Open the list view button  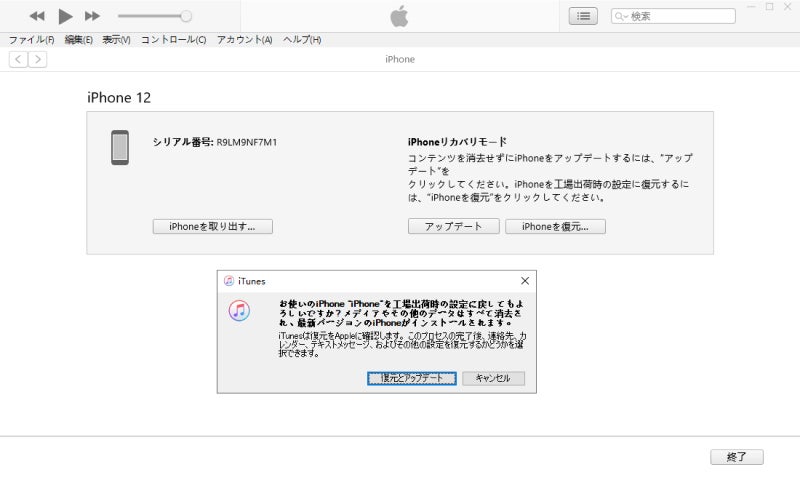click(583, 16)
